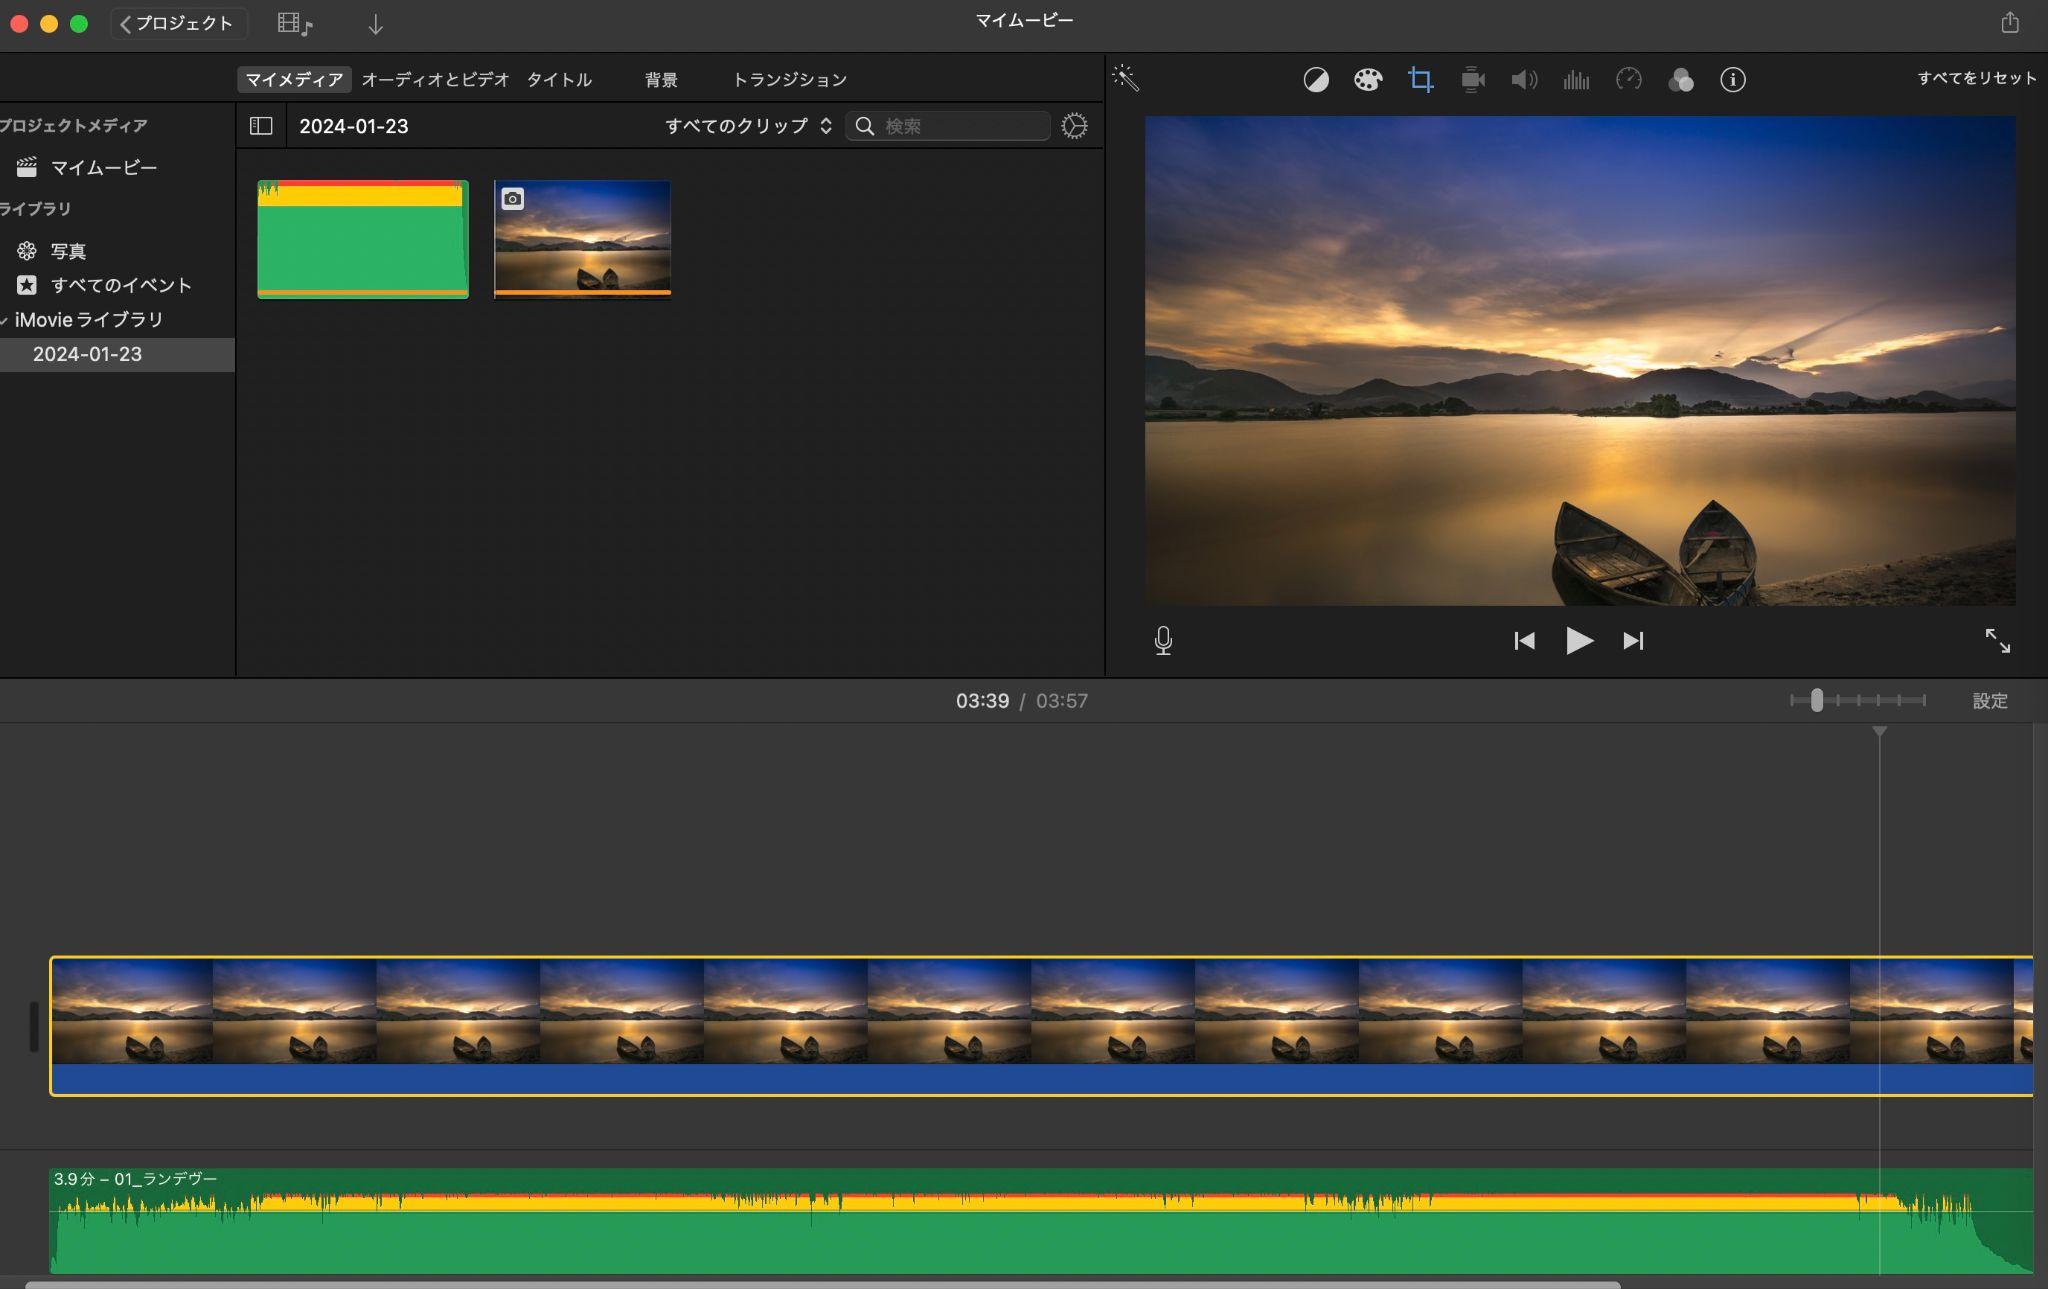Open the volume adjustment tool
This screenshot has width=2048, height=1289.
coord(1524,80)
